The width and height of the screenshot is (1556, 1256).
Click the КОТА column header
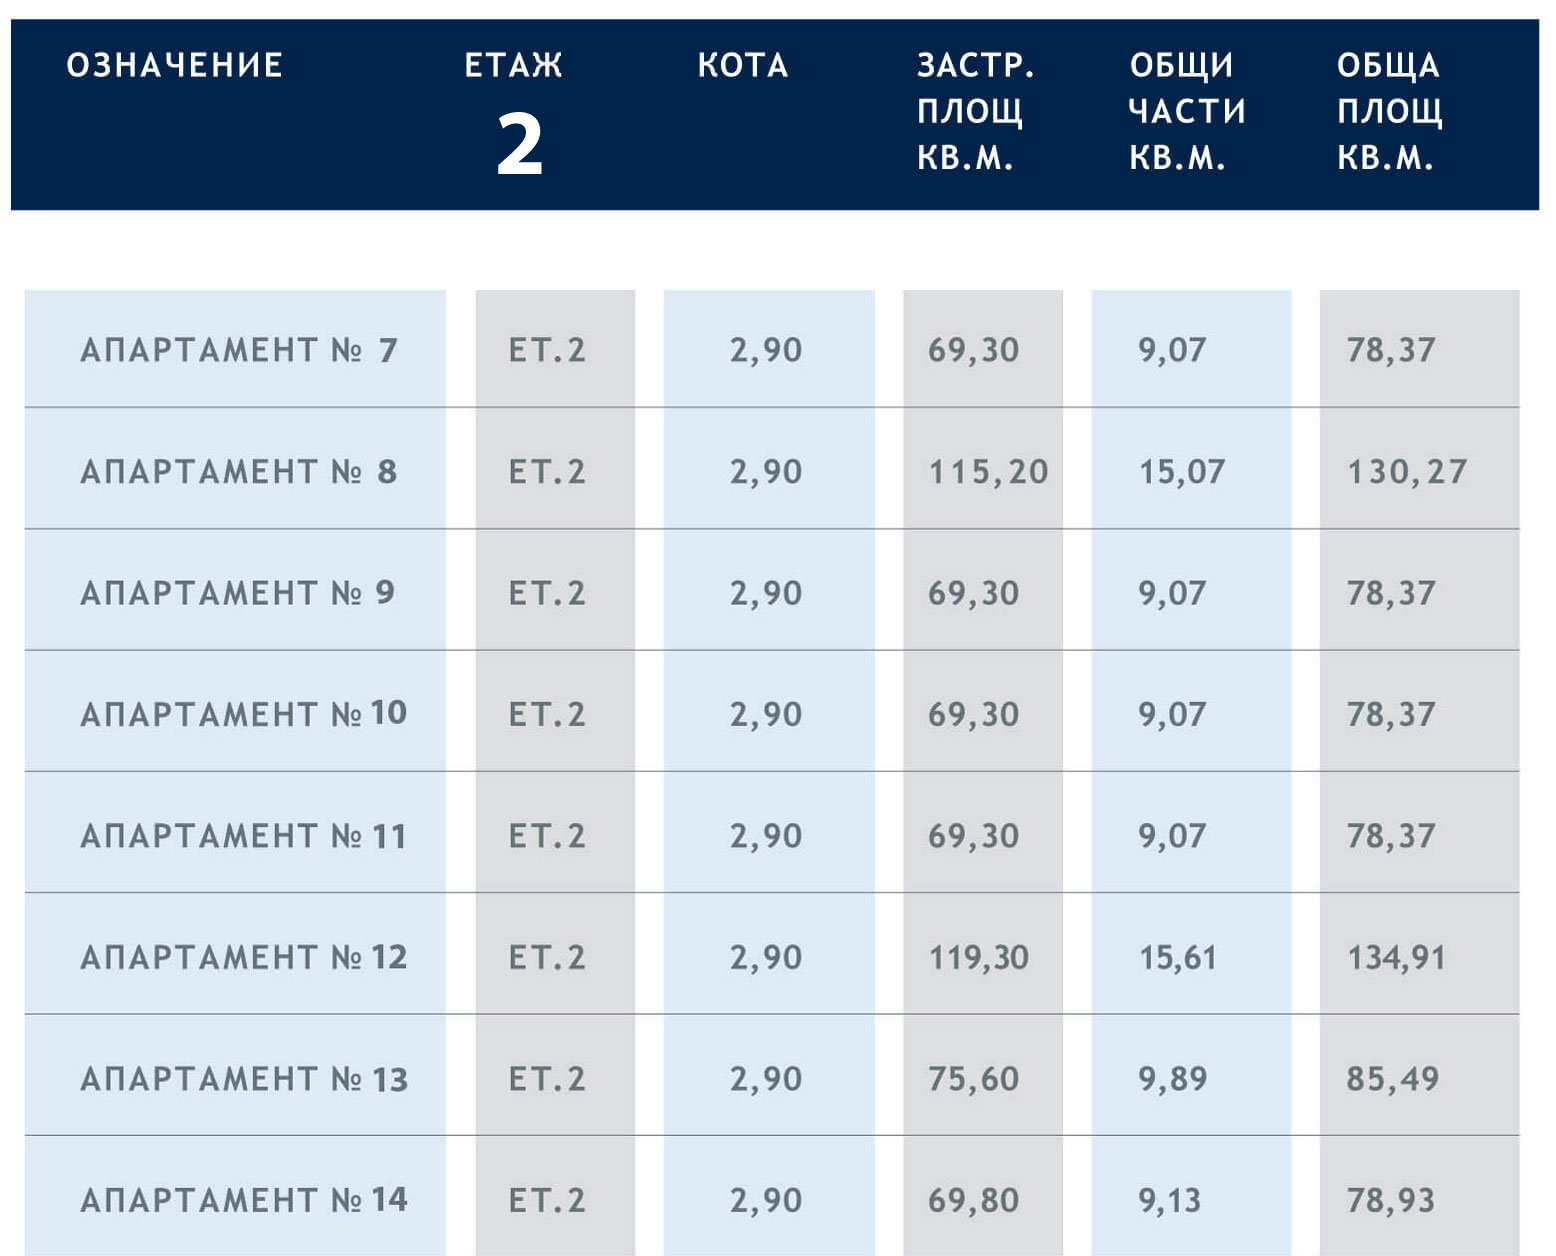click(x=743, y=66)
